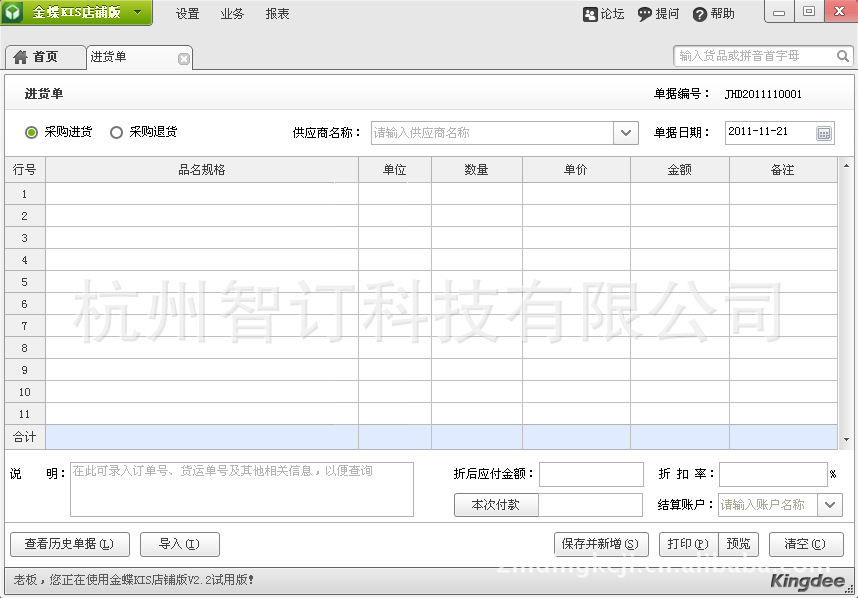Click the 说明 notes text field
Screen dimensions: 858x598
[241, 489]
